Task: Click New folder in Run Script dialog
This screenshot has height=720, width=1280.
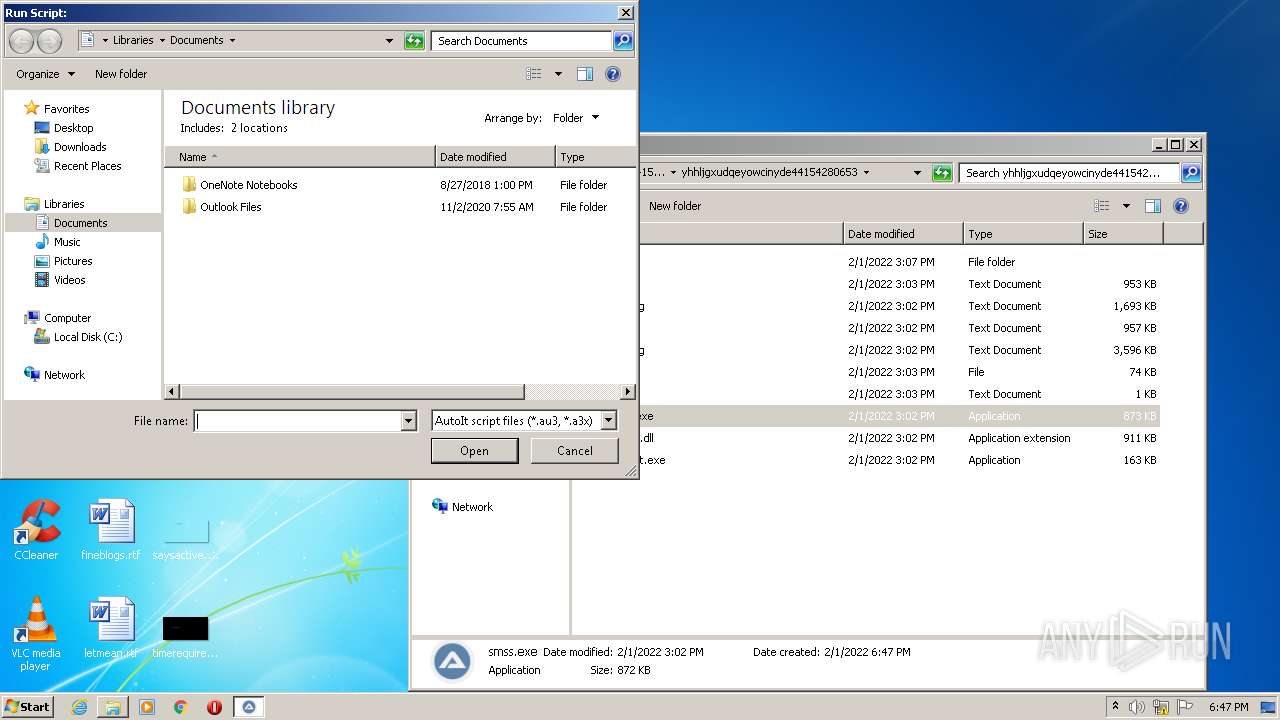Action: point(121,74)
